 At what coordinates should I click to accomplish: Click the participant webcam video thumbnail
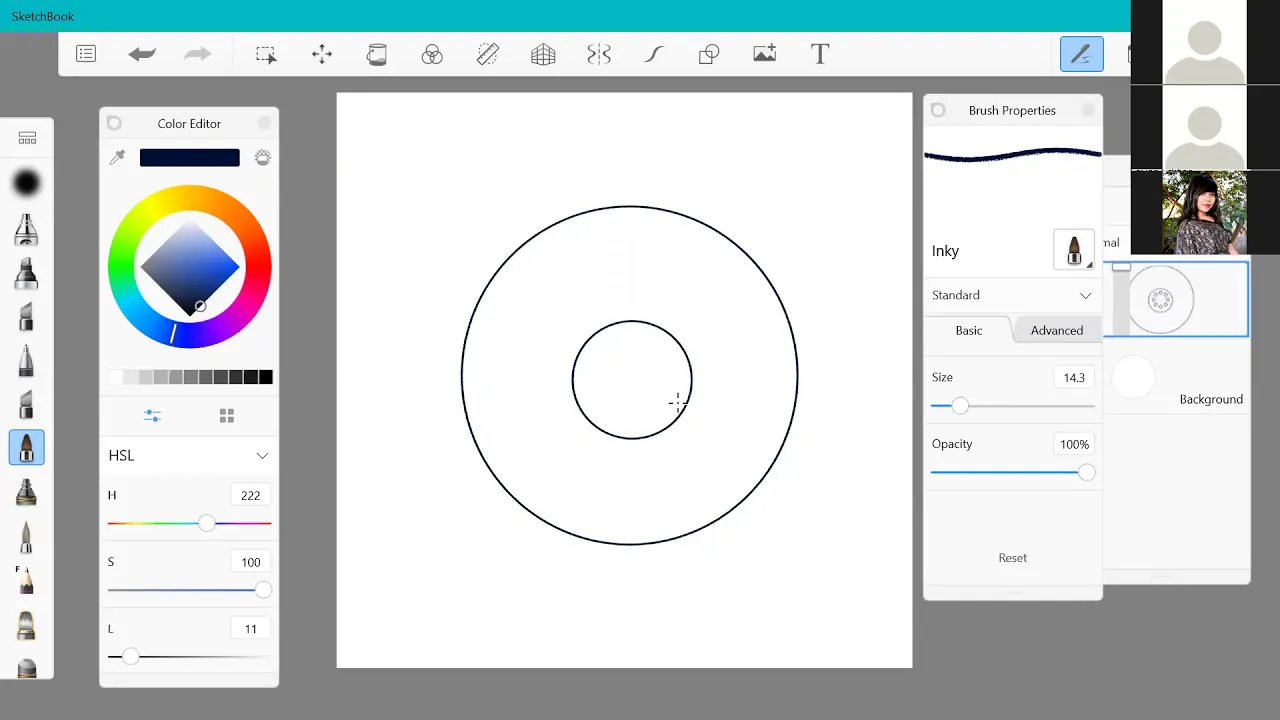tap(1204, 212)
